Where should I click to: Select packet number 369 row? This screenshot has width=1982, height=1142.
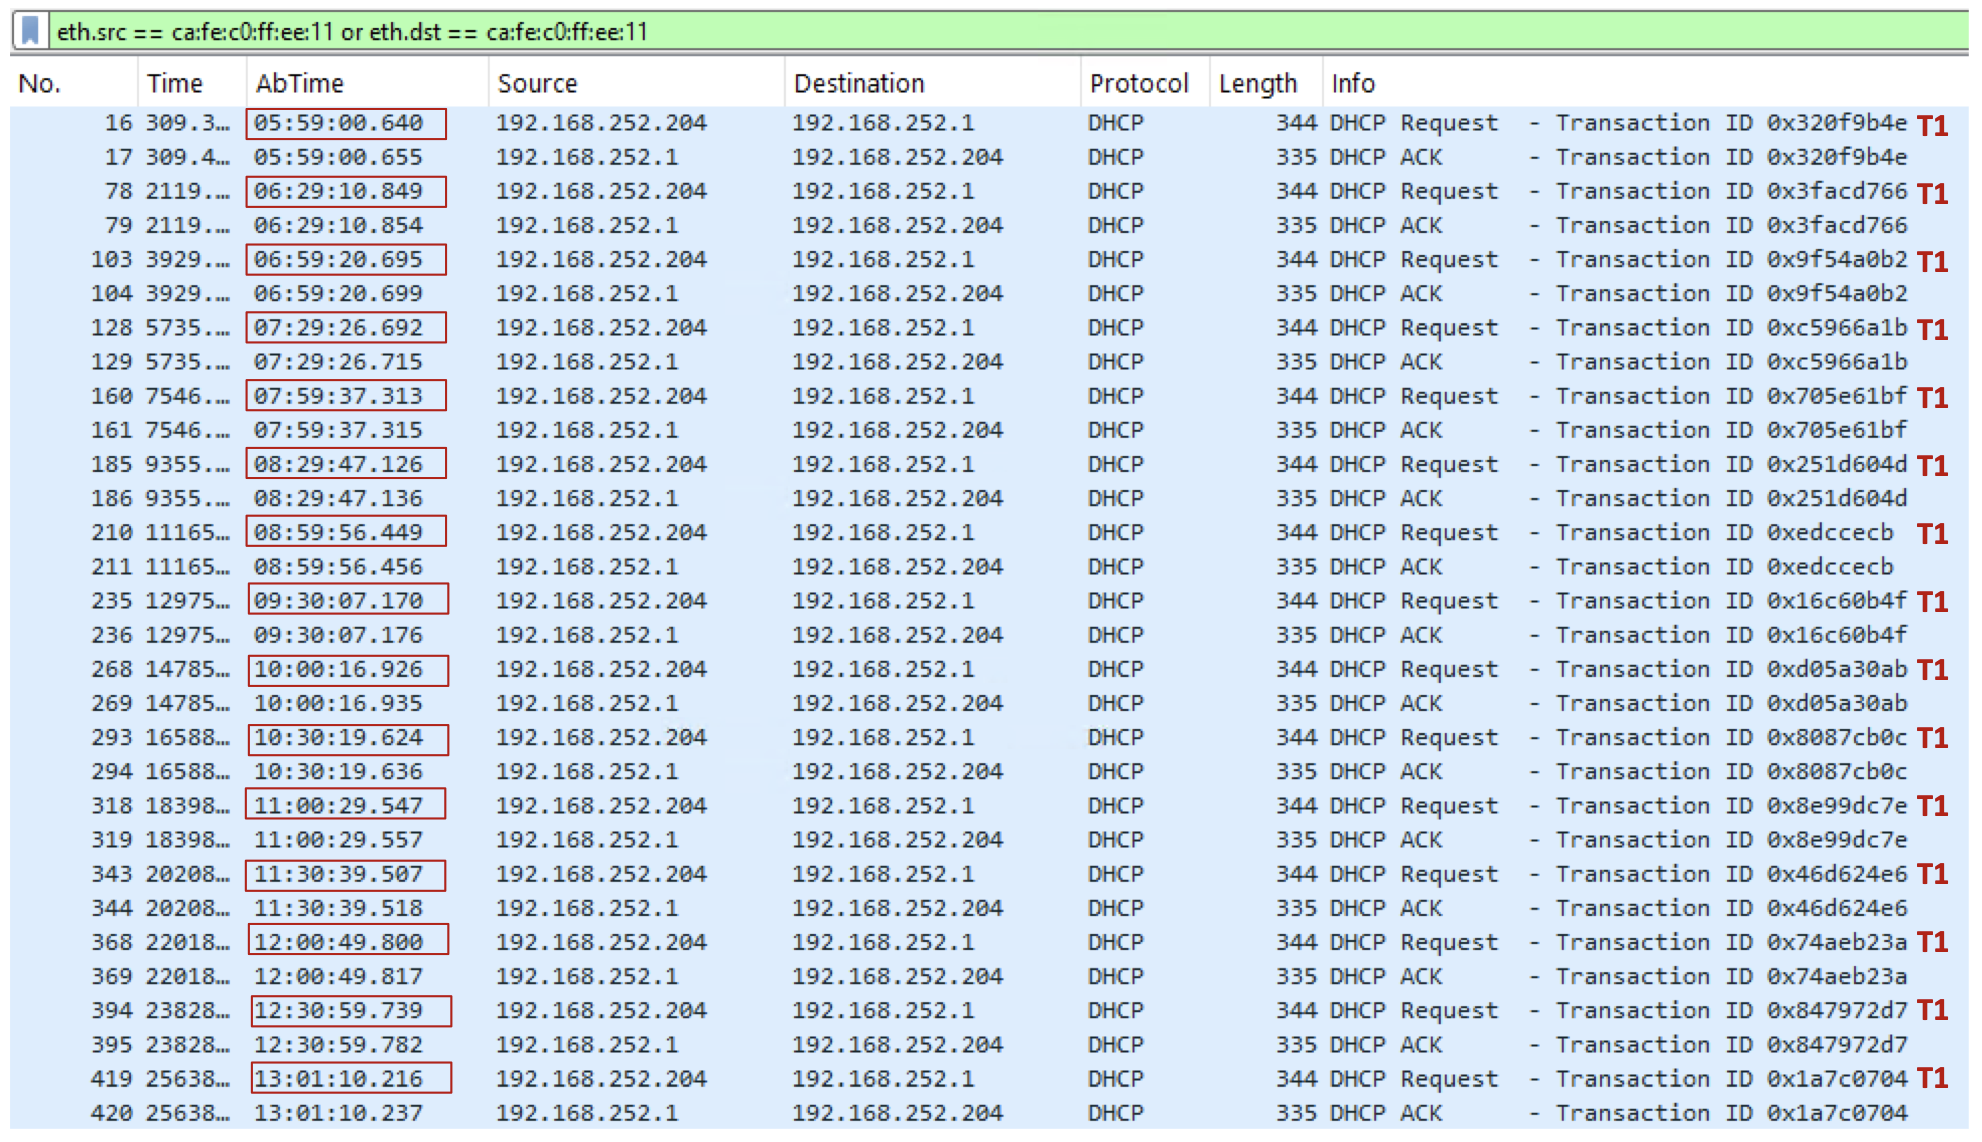pyautogui.click(x=989, y=976)
